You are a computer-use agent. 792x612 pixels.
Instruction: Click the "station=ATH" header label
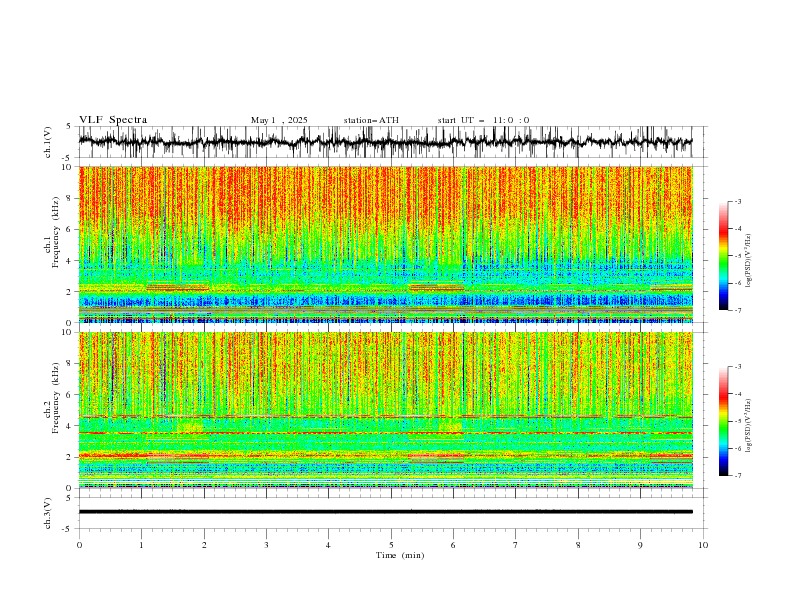pos(371,120)
